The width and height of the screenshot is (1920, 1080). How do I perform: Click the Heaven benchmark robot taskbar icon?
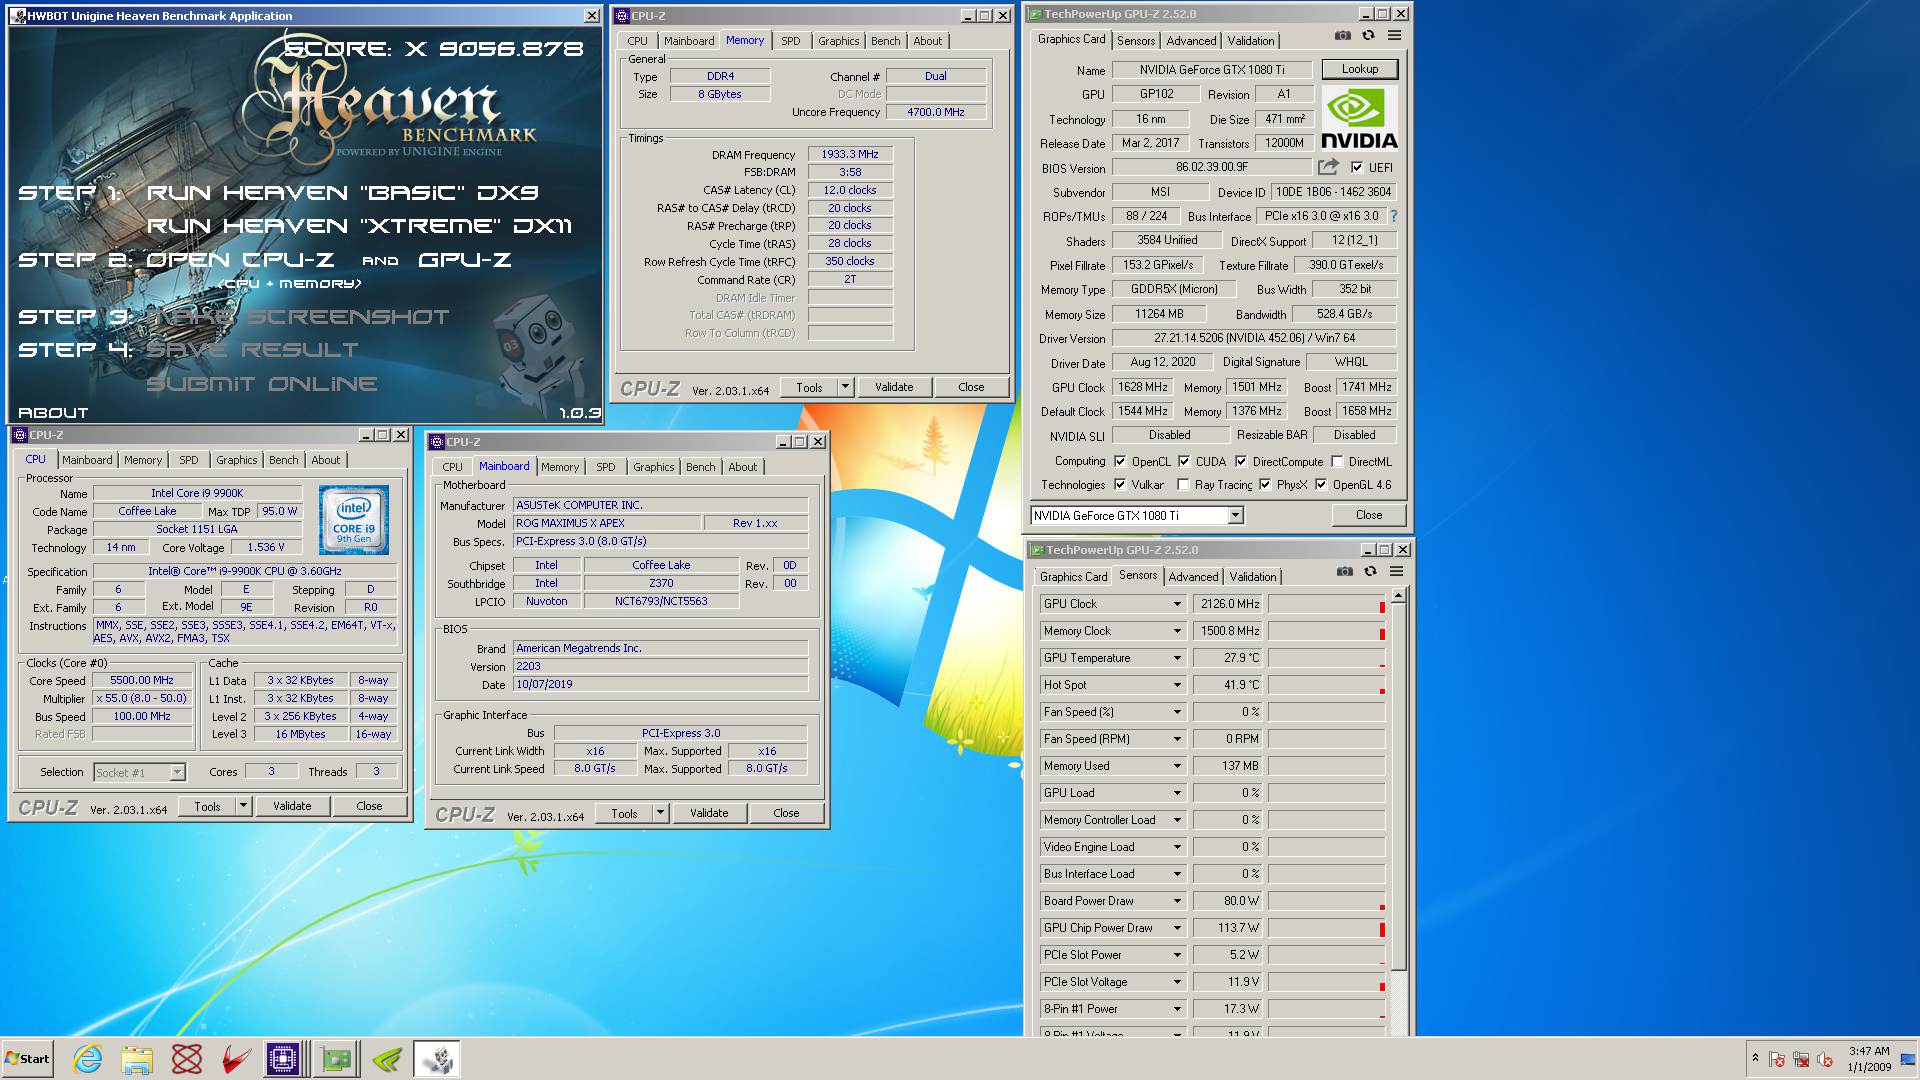coord(437,1059)
